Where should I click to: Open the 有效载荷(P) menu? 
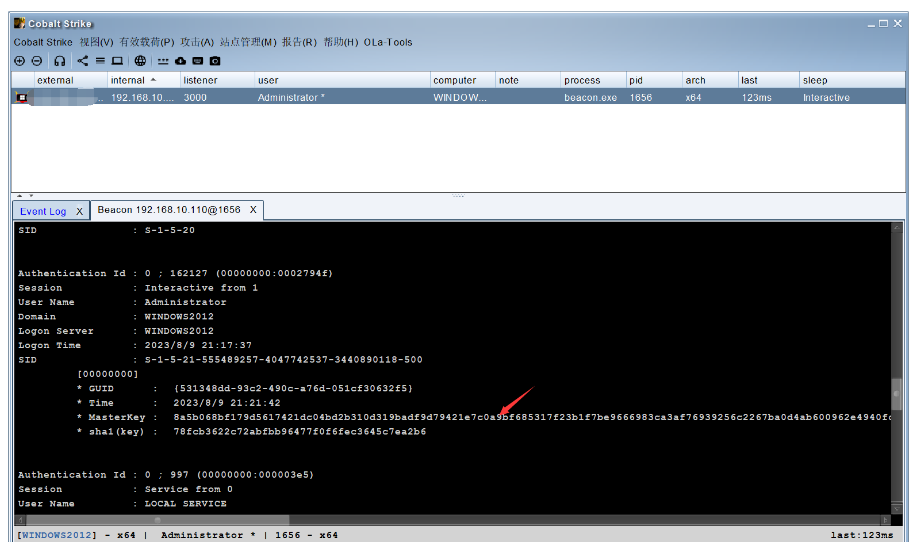[x=147, y=42]
